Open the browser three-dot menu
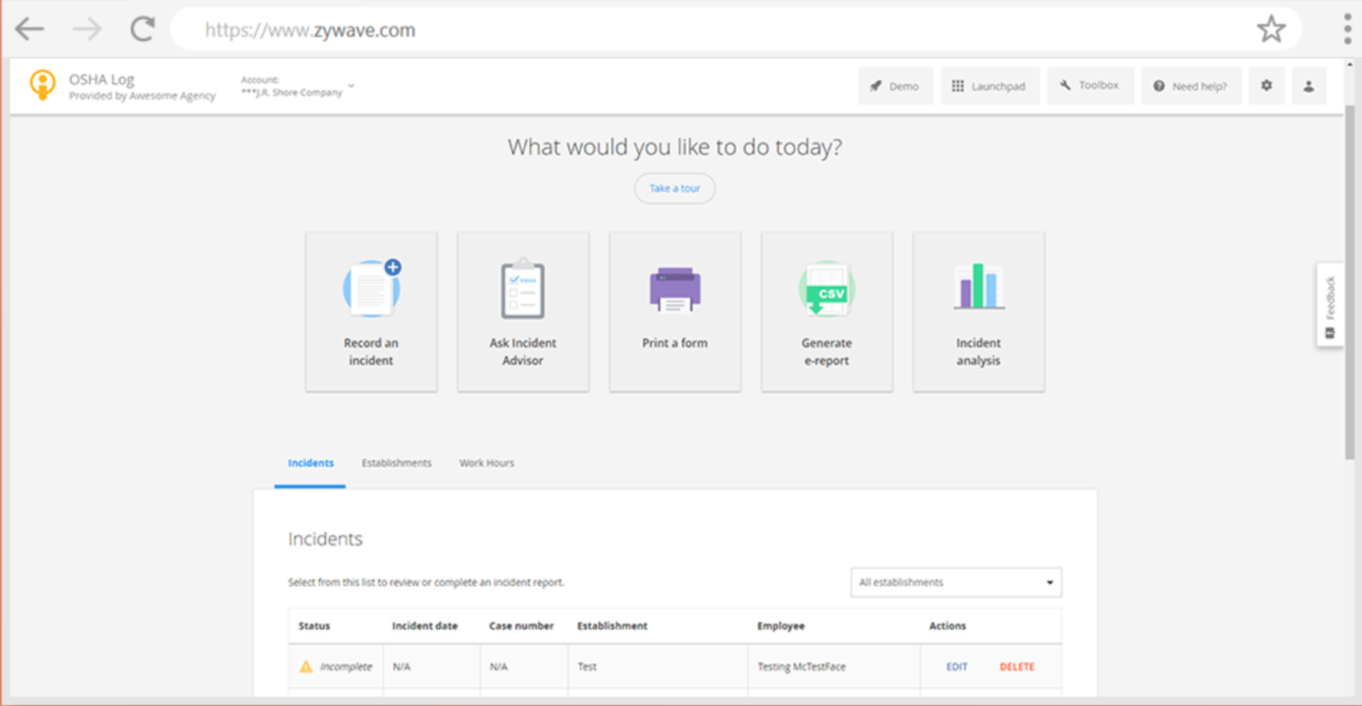1362x706 pixels. click(x=1347, y=29)
